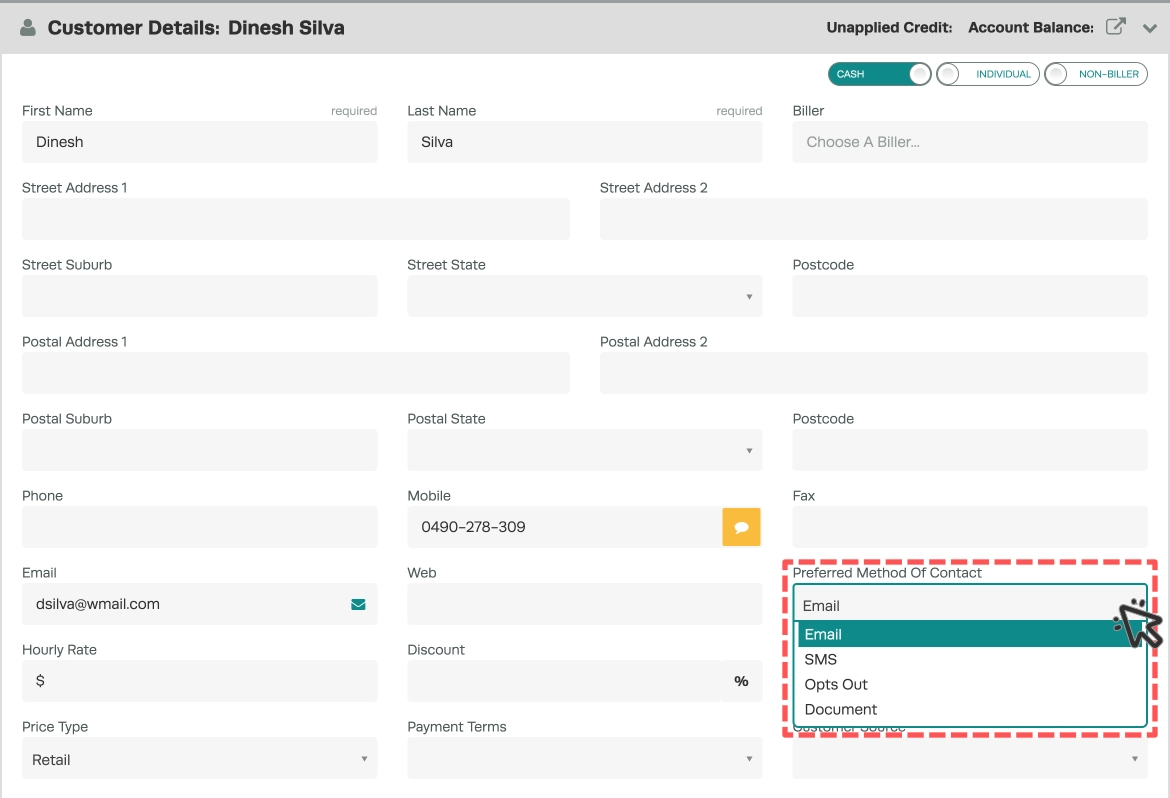Open the Payment Terms dropdown
Viewport: 1170px width, 798px height.
coord(584,758)
